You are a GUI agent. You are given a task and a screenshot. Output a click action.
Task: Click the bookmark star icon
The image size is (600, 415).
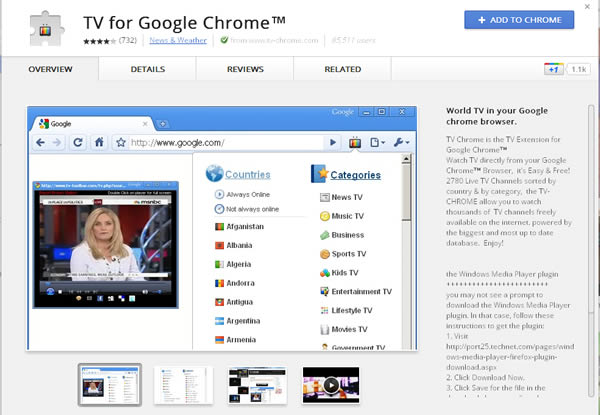coord(121,143)
